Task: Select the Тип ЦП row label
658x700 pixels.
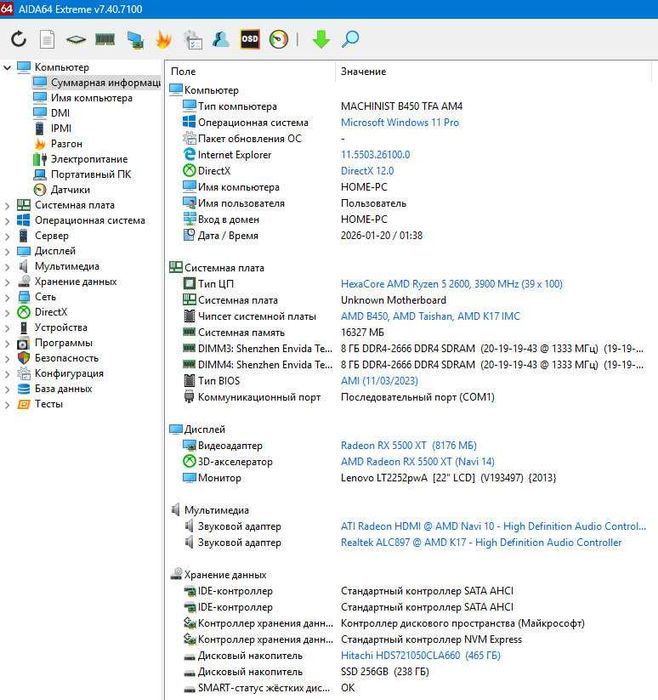Action: click(x=216, y=284)
